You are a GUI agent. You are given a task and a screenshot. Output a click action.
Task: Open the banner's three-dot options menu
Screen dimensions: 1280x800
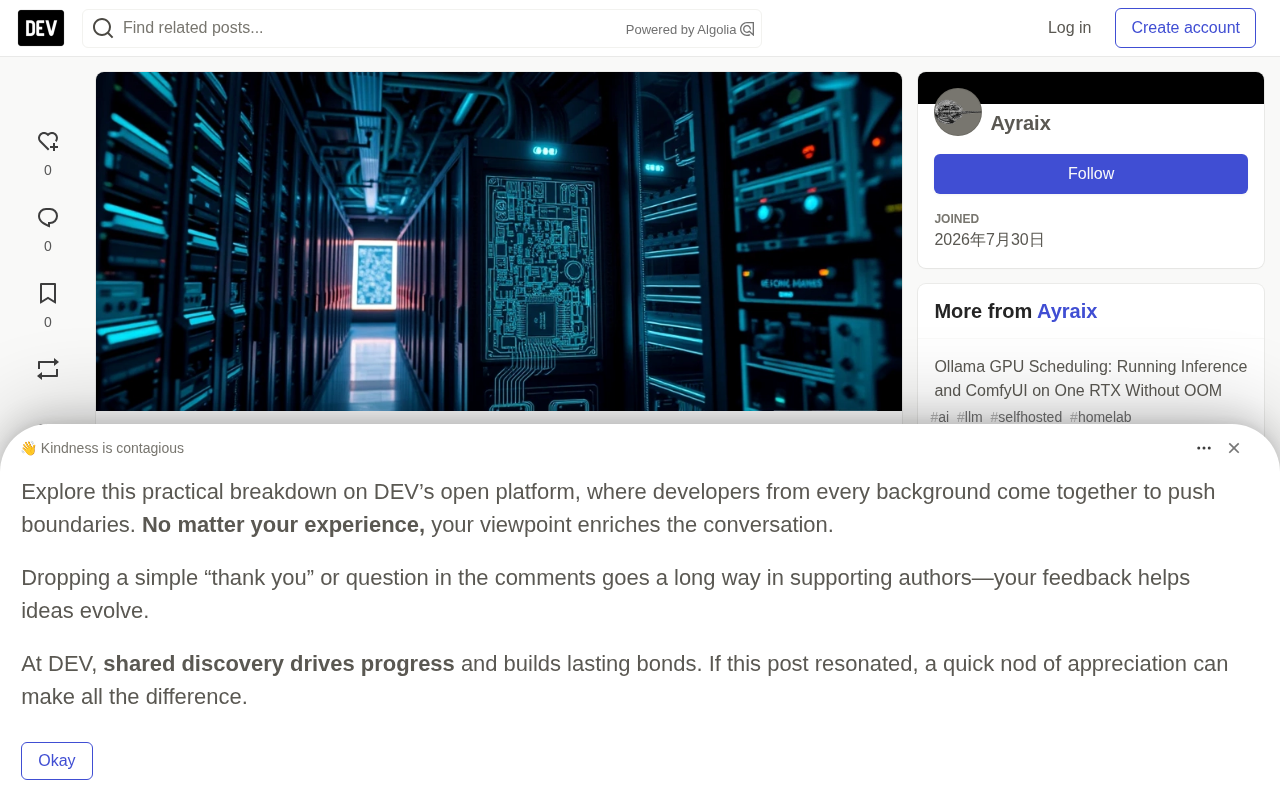1204,448
